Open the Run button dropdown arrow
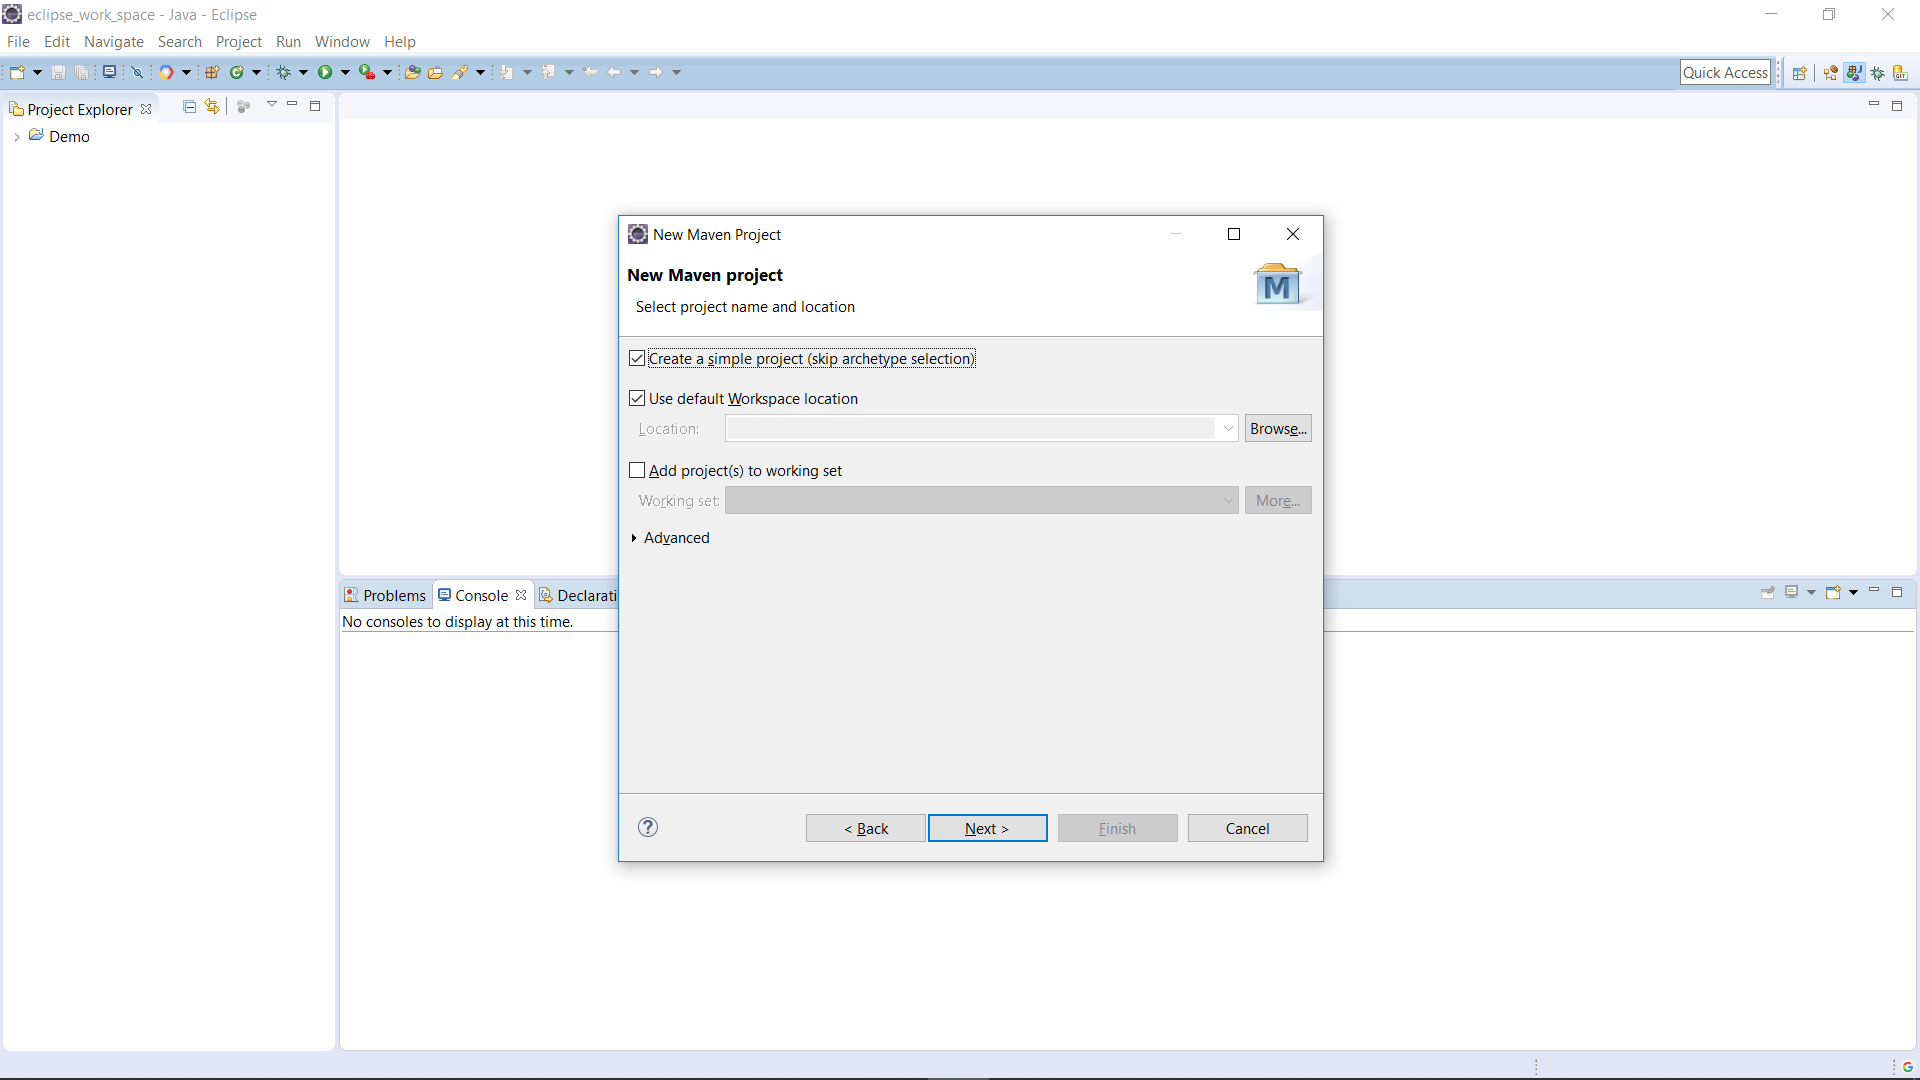Screen dimensions: 1920x1080 click(345, 72)
